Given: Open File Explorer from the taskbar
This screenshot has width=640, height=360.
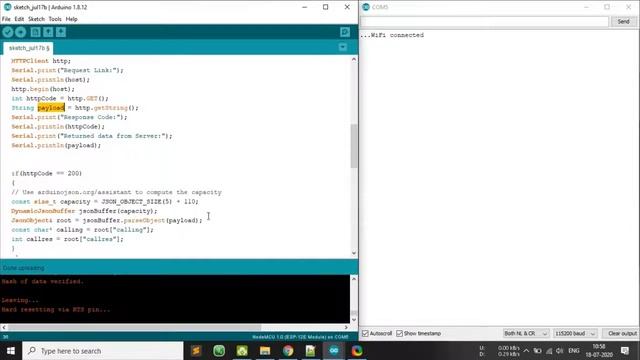Looking at the screenshot, I should pyautogui.click(x=265, y=351).
